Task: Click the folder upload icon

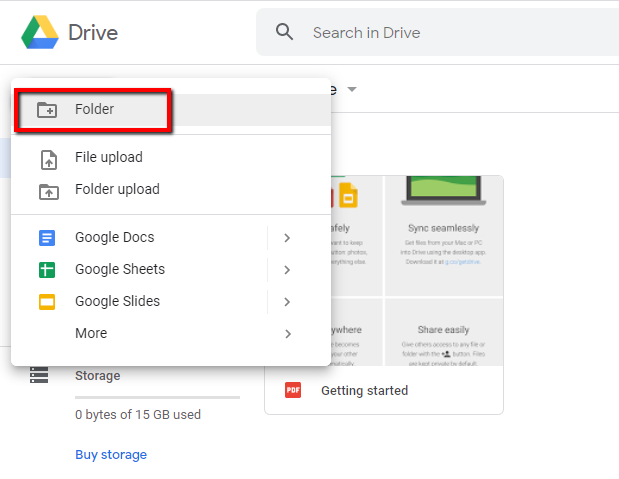Action: (x=49, y=192)
